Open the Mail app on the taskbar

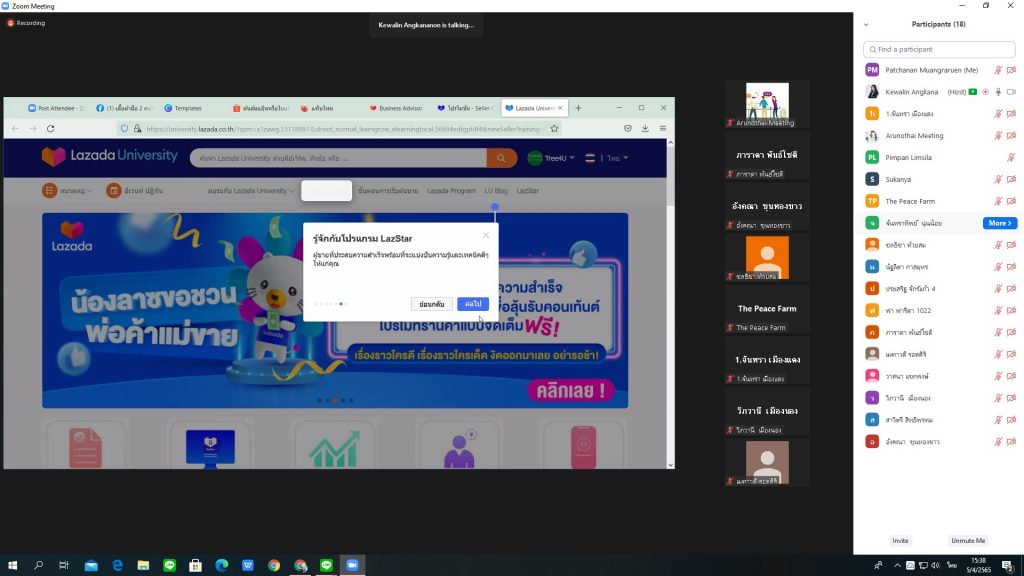point(91,566)
